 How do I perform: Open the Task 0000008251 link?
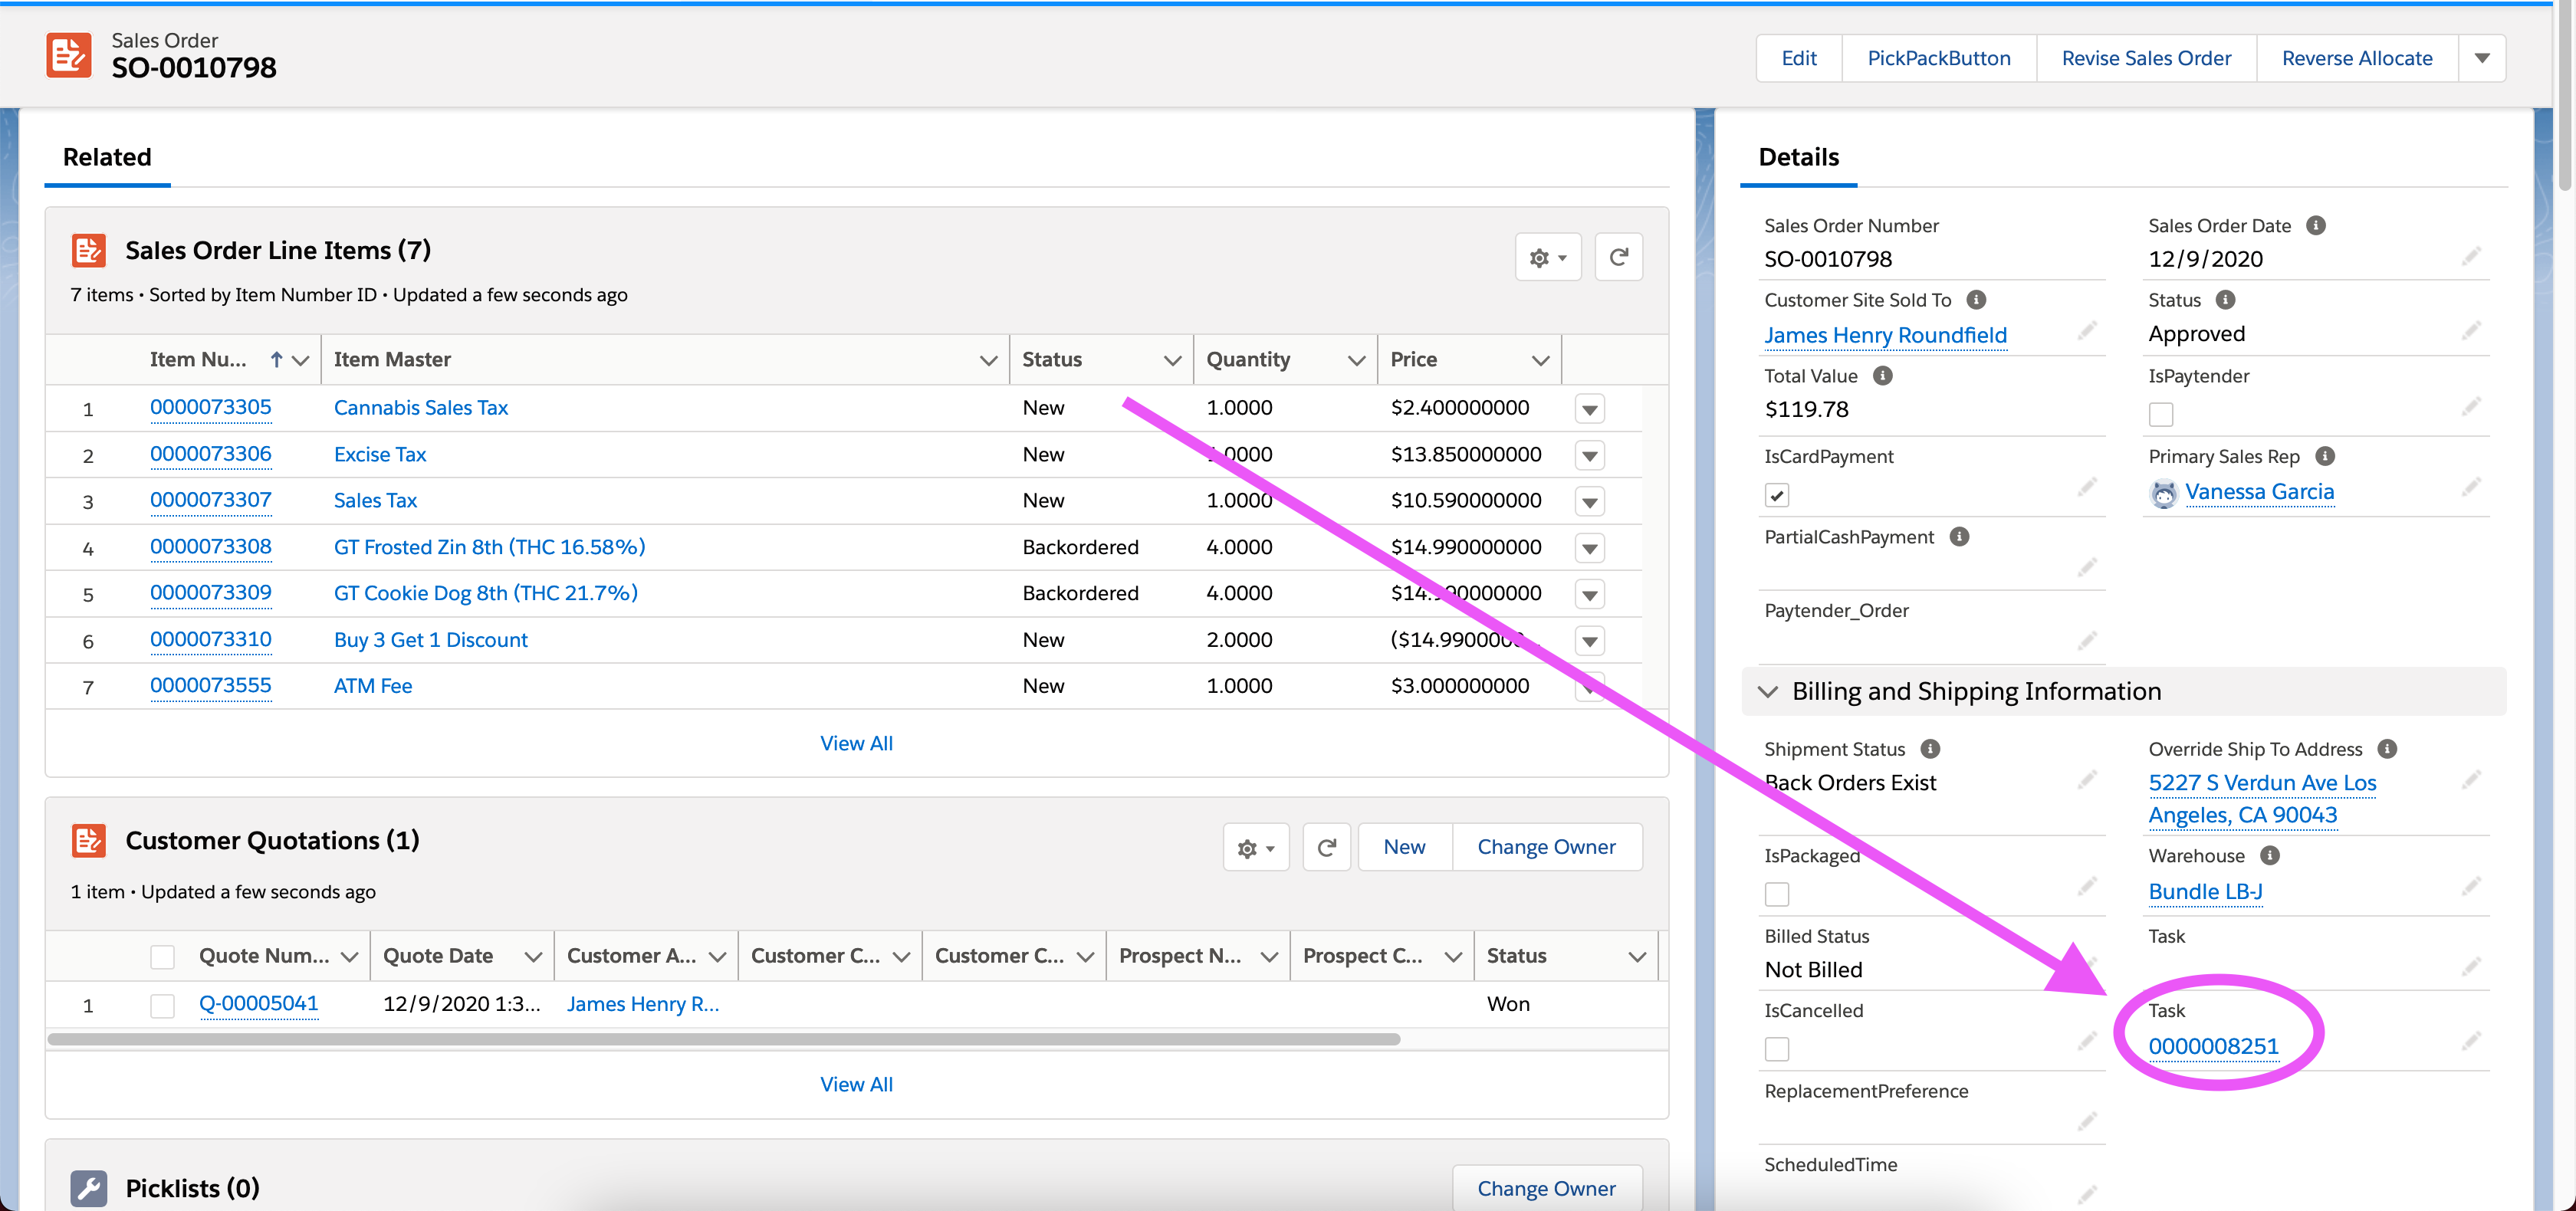pyautogui.click(x=2213, y=1046)
